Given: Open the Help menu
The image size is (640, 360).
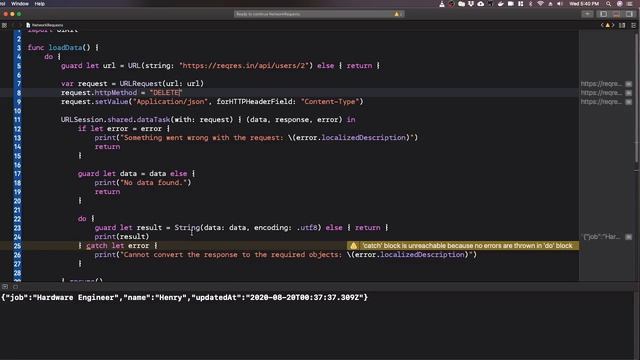Looking at the screenshot, I should [x=40, y=4].
